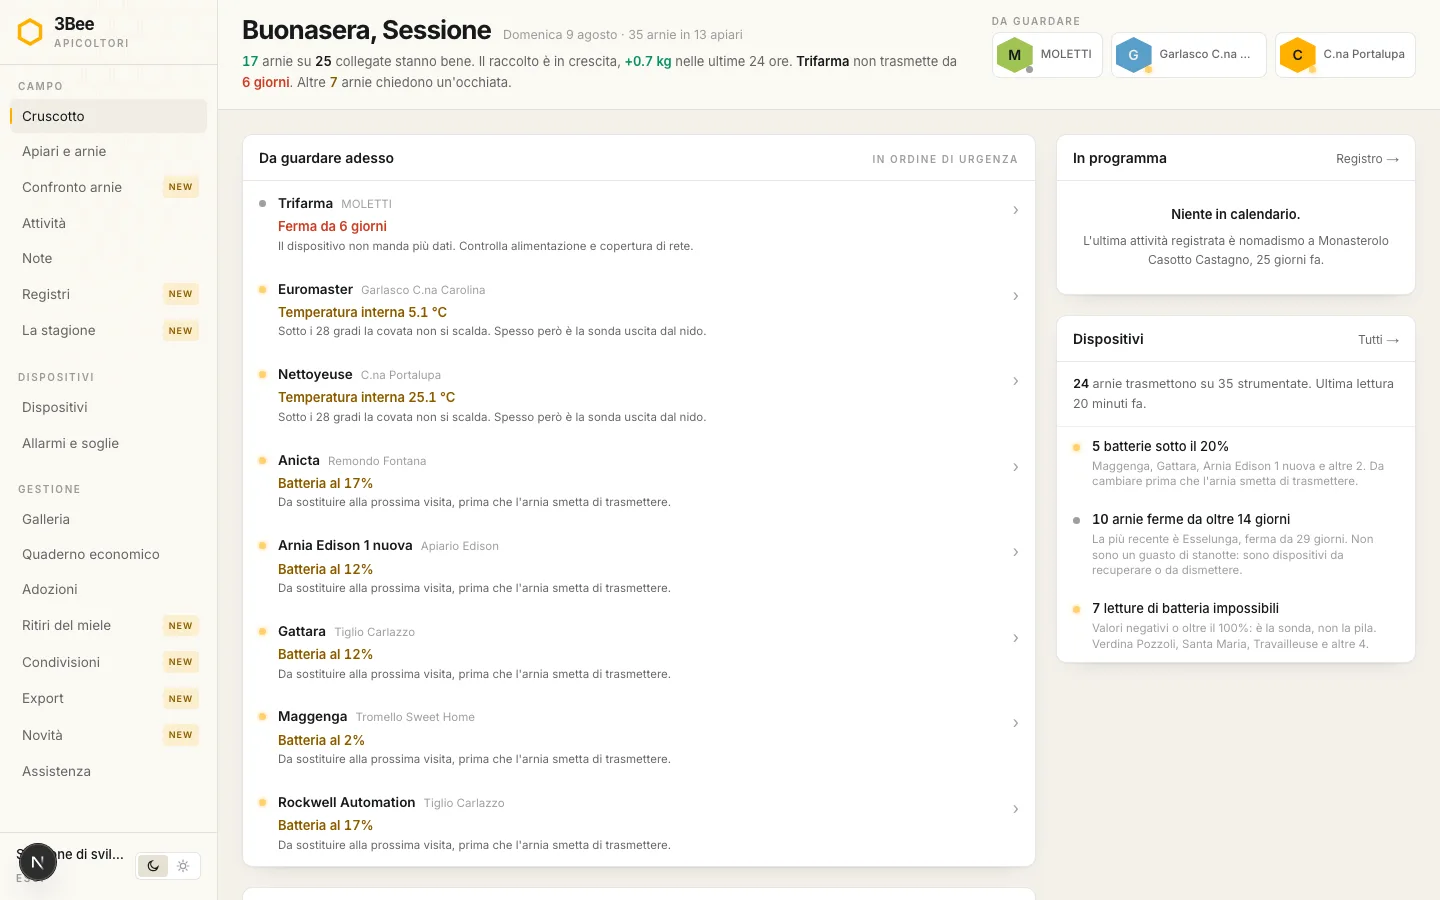1440x900 pixels.
Task: Open Confronto arnie page
Action: coord(108,187)
